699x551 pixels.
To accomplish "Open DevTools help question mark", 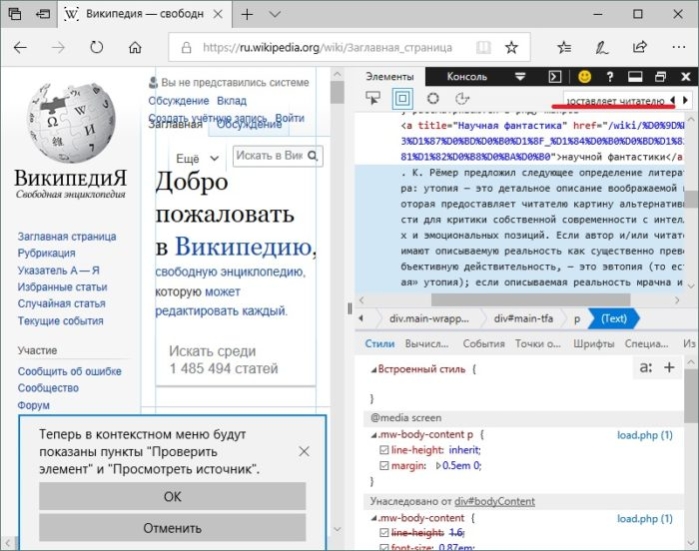I will pyautogui.click(x=610, y=77).
